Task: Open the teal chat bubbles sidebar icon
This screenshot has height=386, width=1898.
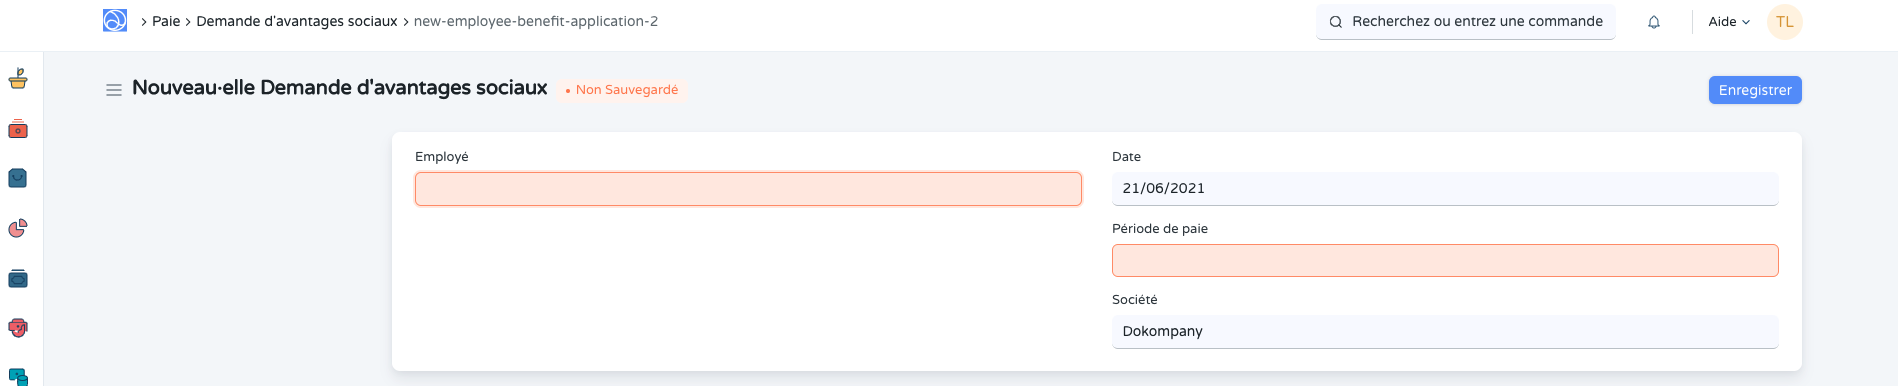Action: [x=18, y=377]
